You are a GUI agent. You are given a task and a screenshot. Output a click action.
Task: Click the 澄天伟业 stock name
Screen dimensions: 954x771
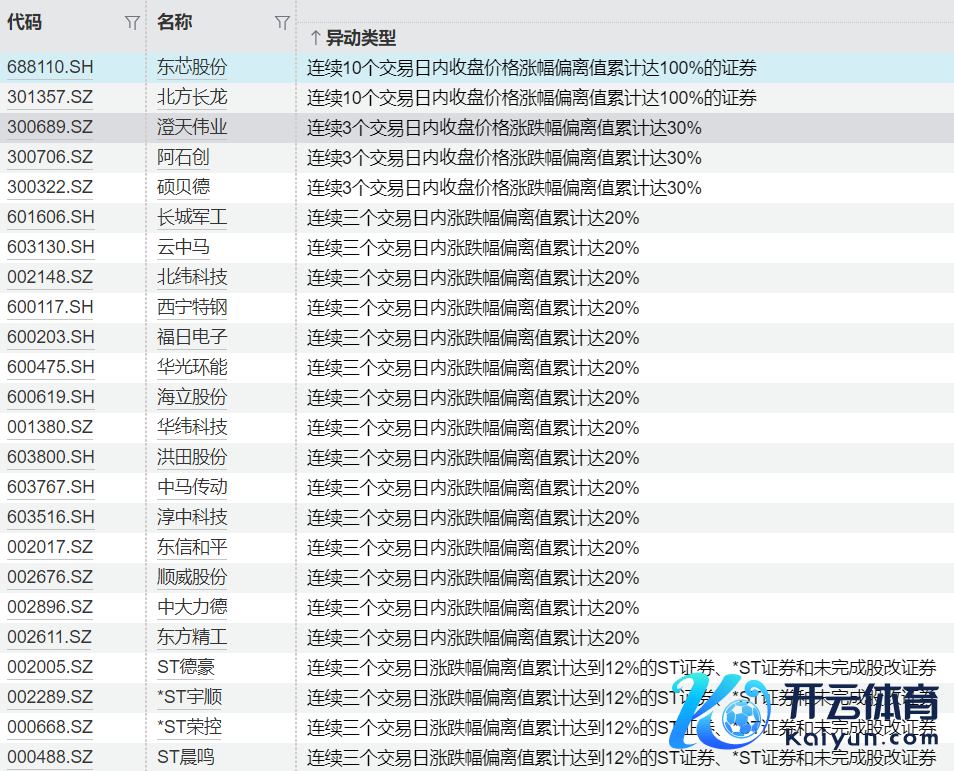coord(192,128)
